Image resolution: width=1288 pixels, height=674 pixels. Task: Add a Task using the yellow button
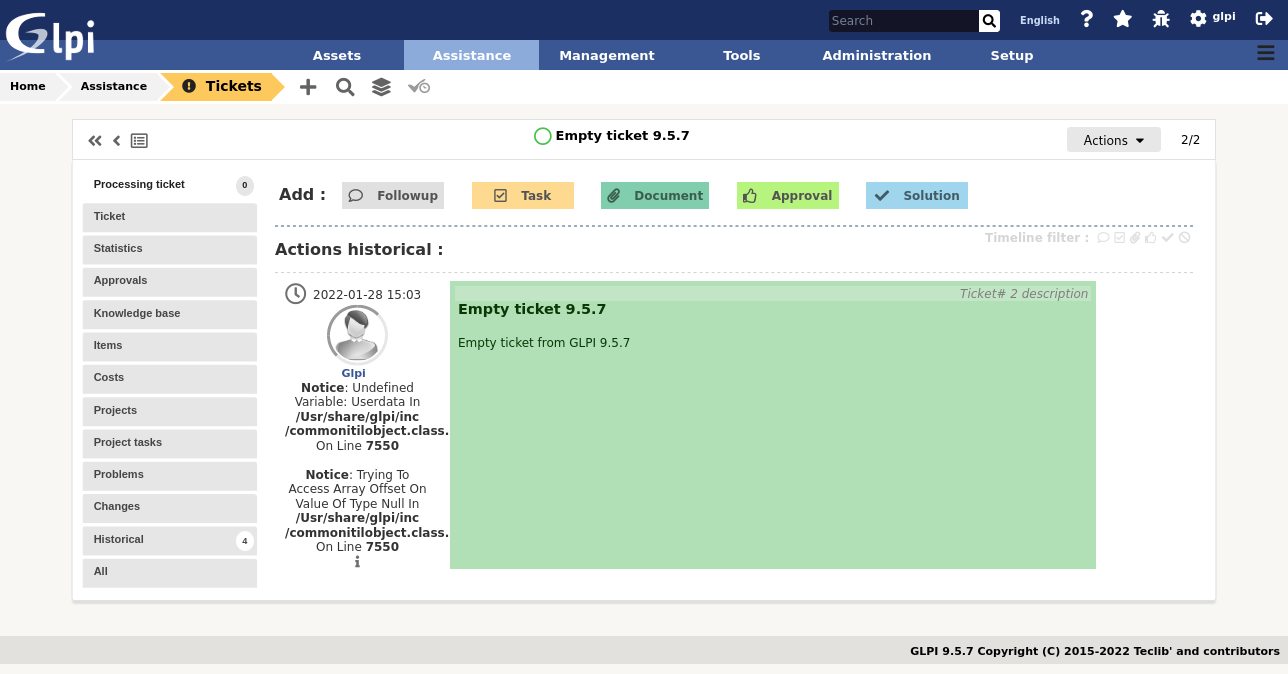[522, 195]
